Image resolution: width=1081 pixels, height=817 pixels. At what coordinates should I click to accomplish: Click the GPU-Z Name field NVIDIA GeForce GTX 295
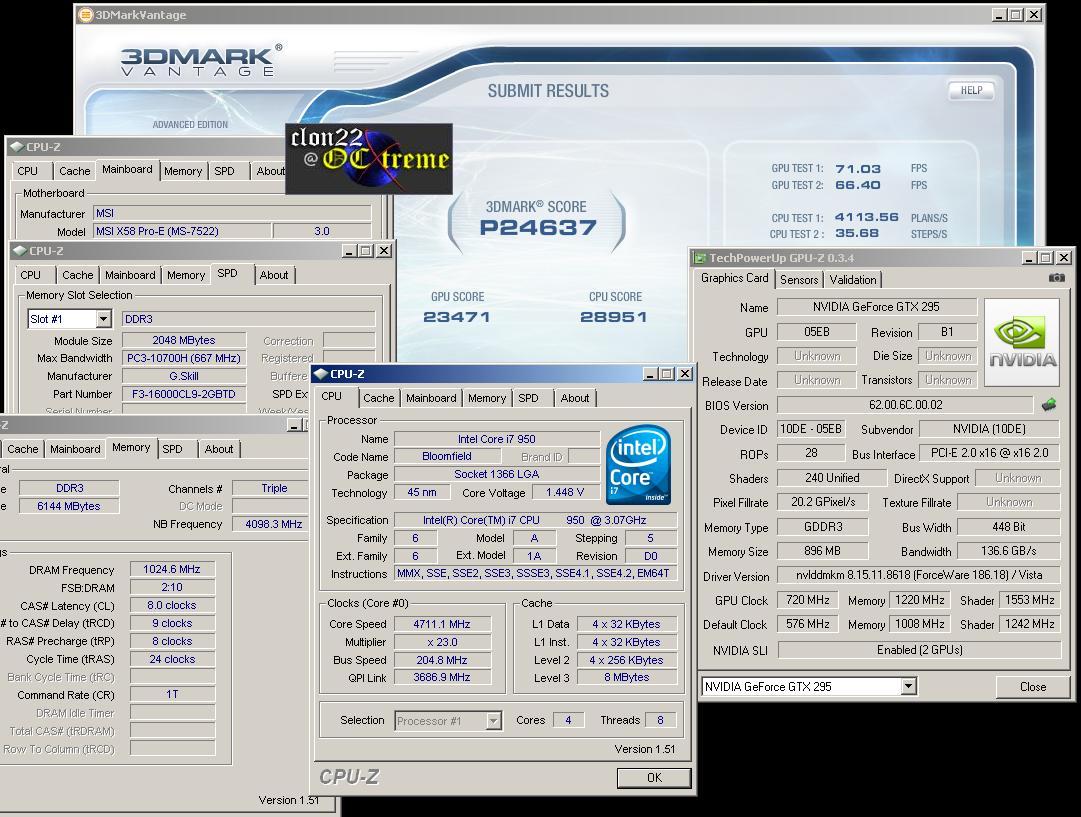click(876, 307)
